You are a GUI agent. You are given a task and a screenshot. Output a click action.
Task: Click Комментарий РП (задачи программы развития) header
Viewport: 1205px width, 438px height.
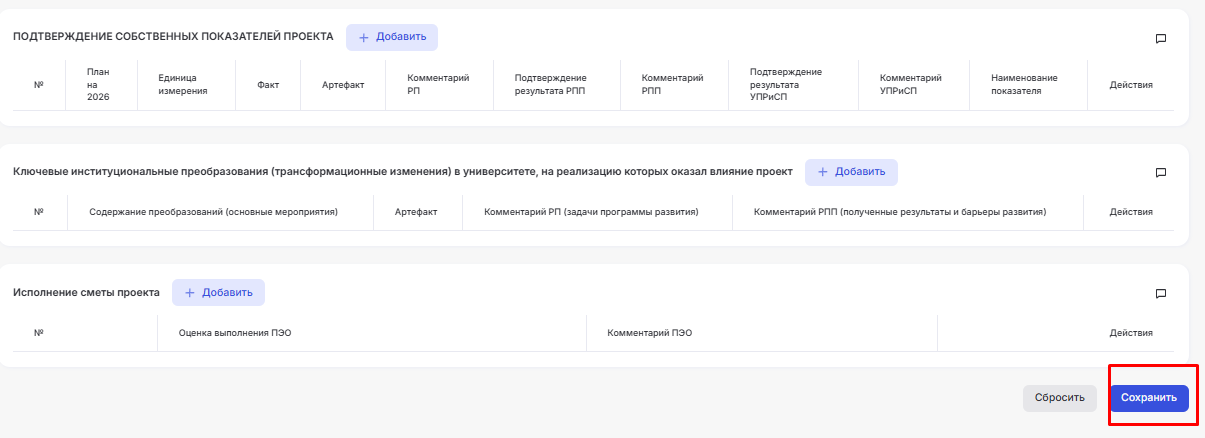point(590,212)
